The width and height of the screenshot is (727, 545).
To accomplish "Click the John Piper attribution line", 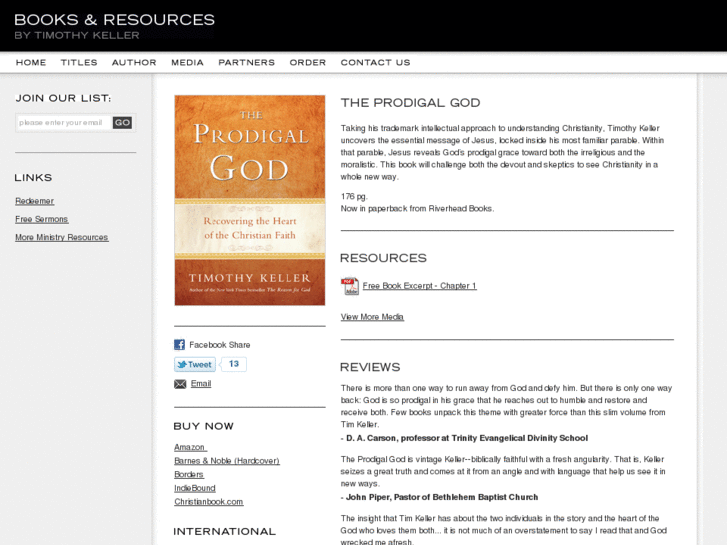I will (x=440, y=497).
